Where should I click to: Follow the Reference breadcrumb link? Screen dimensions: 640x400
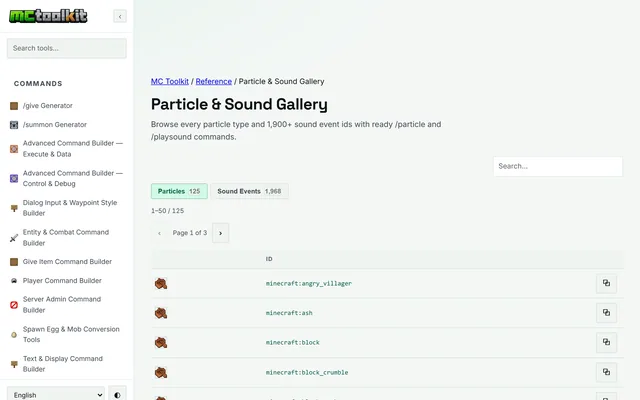[x=213, y=81]
